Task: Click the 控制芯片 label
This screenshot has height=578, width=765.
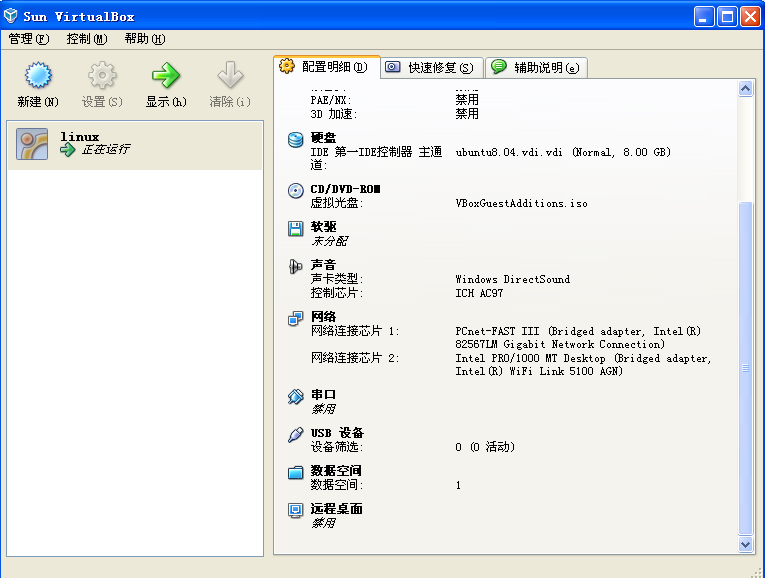Action: click(337, 293)
